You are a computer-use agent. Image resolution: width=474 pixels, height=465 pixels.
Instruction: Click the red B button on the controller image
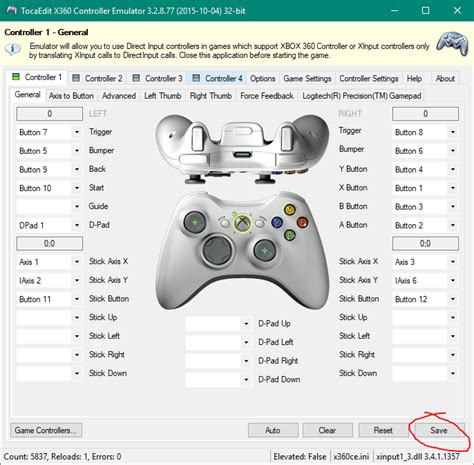point(302,222)
